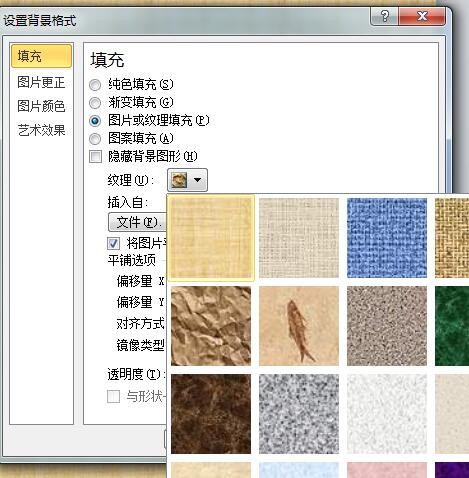Toggle the disabled 与形状 rotate checkbox
This screenshot has height=478, width=469.
113,397
